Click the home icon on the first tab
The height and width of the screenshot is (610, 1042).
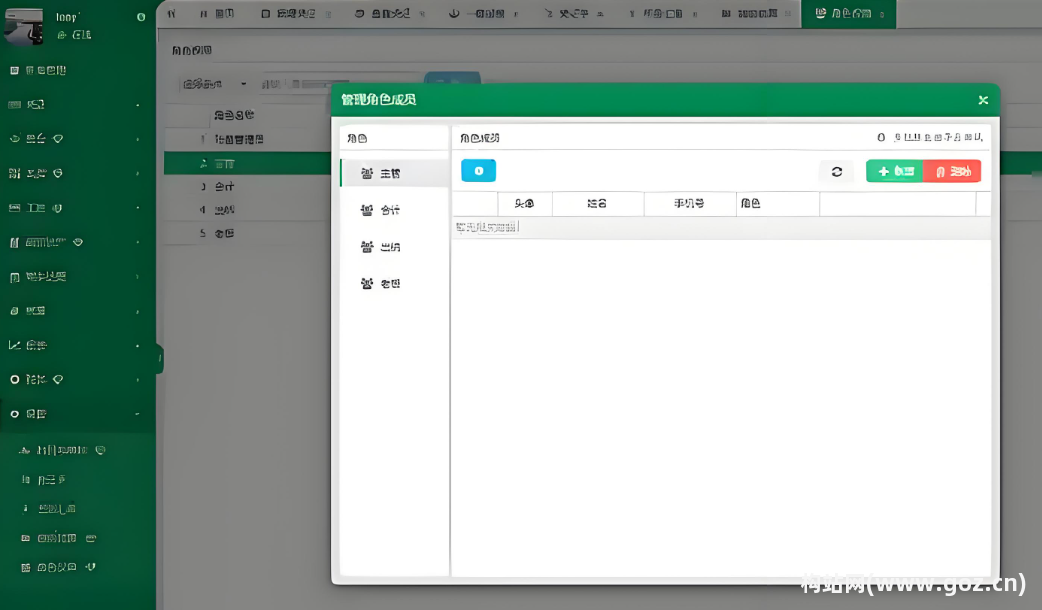[171, 13]
